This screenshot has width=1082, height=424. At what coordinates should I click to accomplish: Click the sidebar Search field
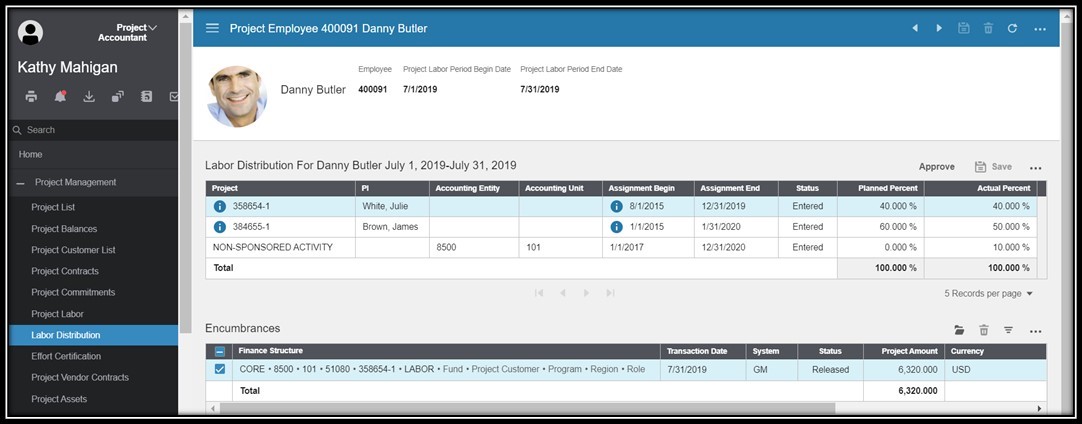pyautogui.click(x=94, y=130)
